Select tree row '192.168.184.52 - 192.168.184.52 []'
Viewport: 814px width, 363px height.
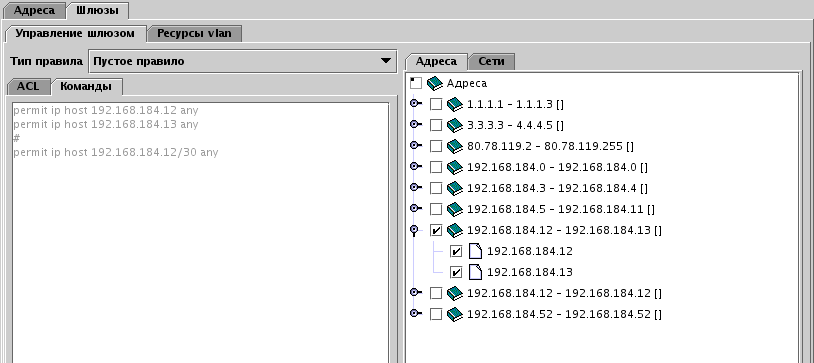564,314
